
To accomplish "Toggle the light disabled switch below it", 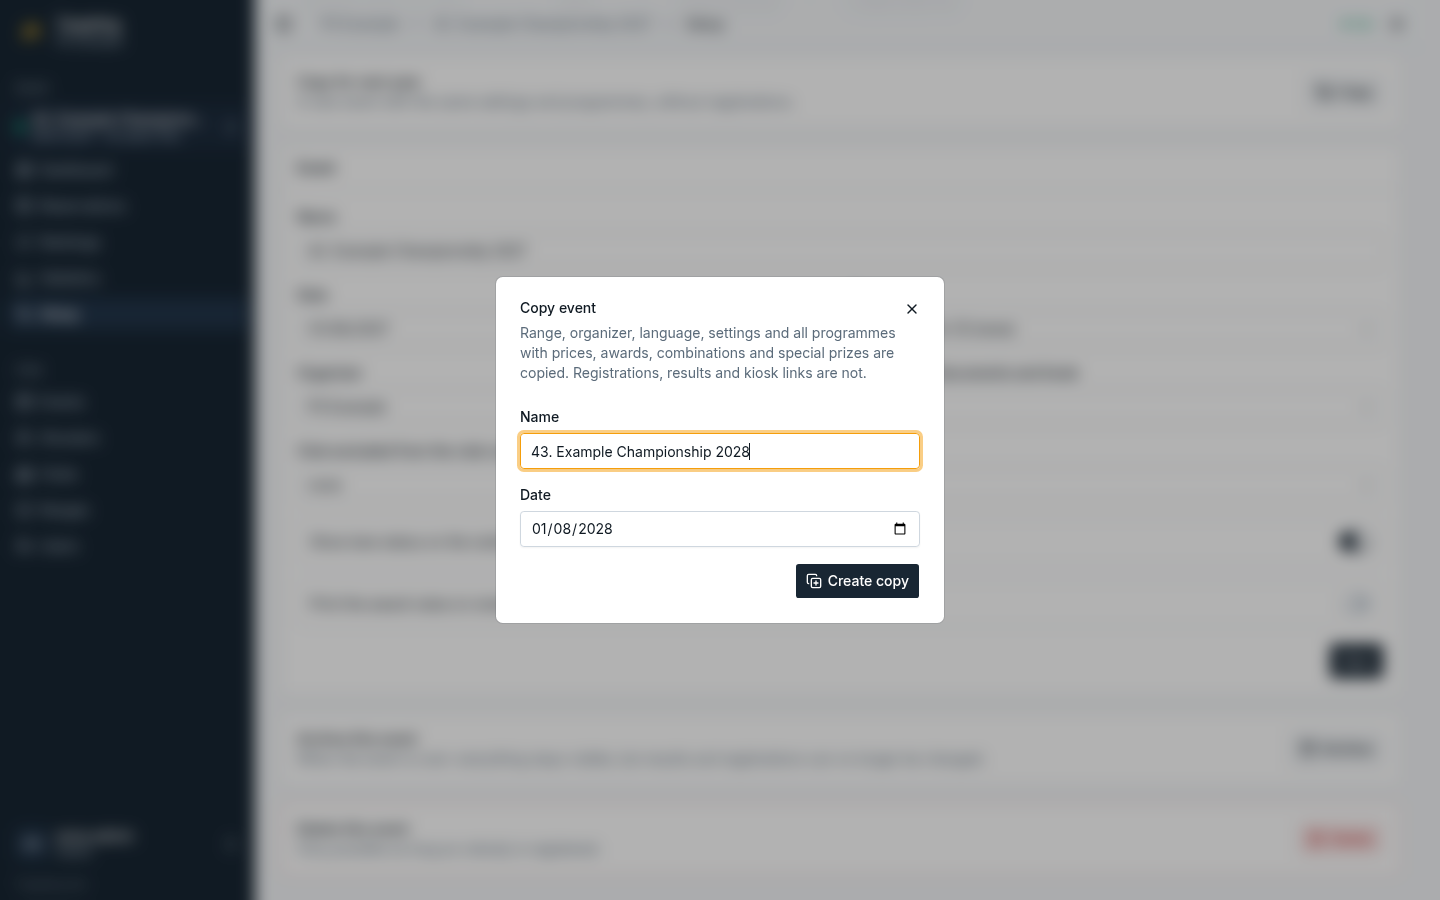I will (x=1357, y=603).
